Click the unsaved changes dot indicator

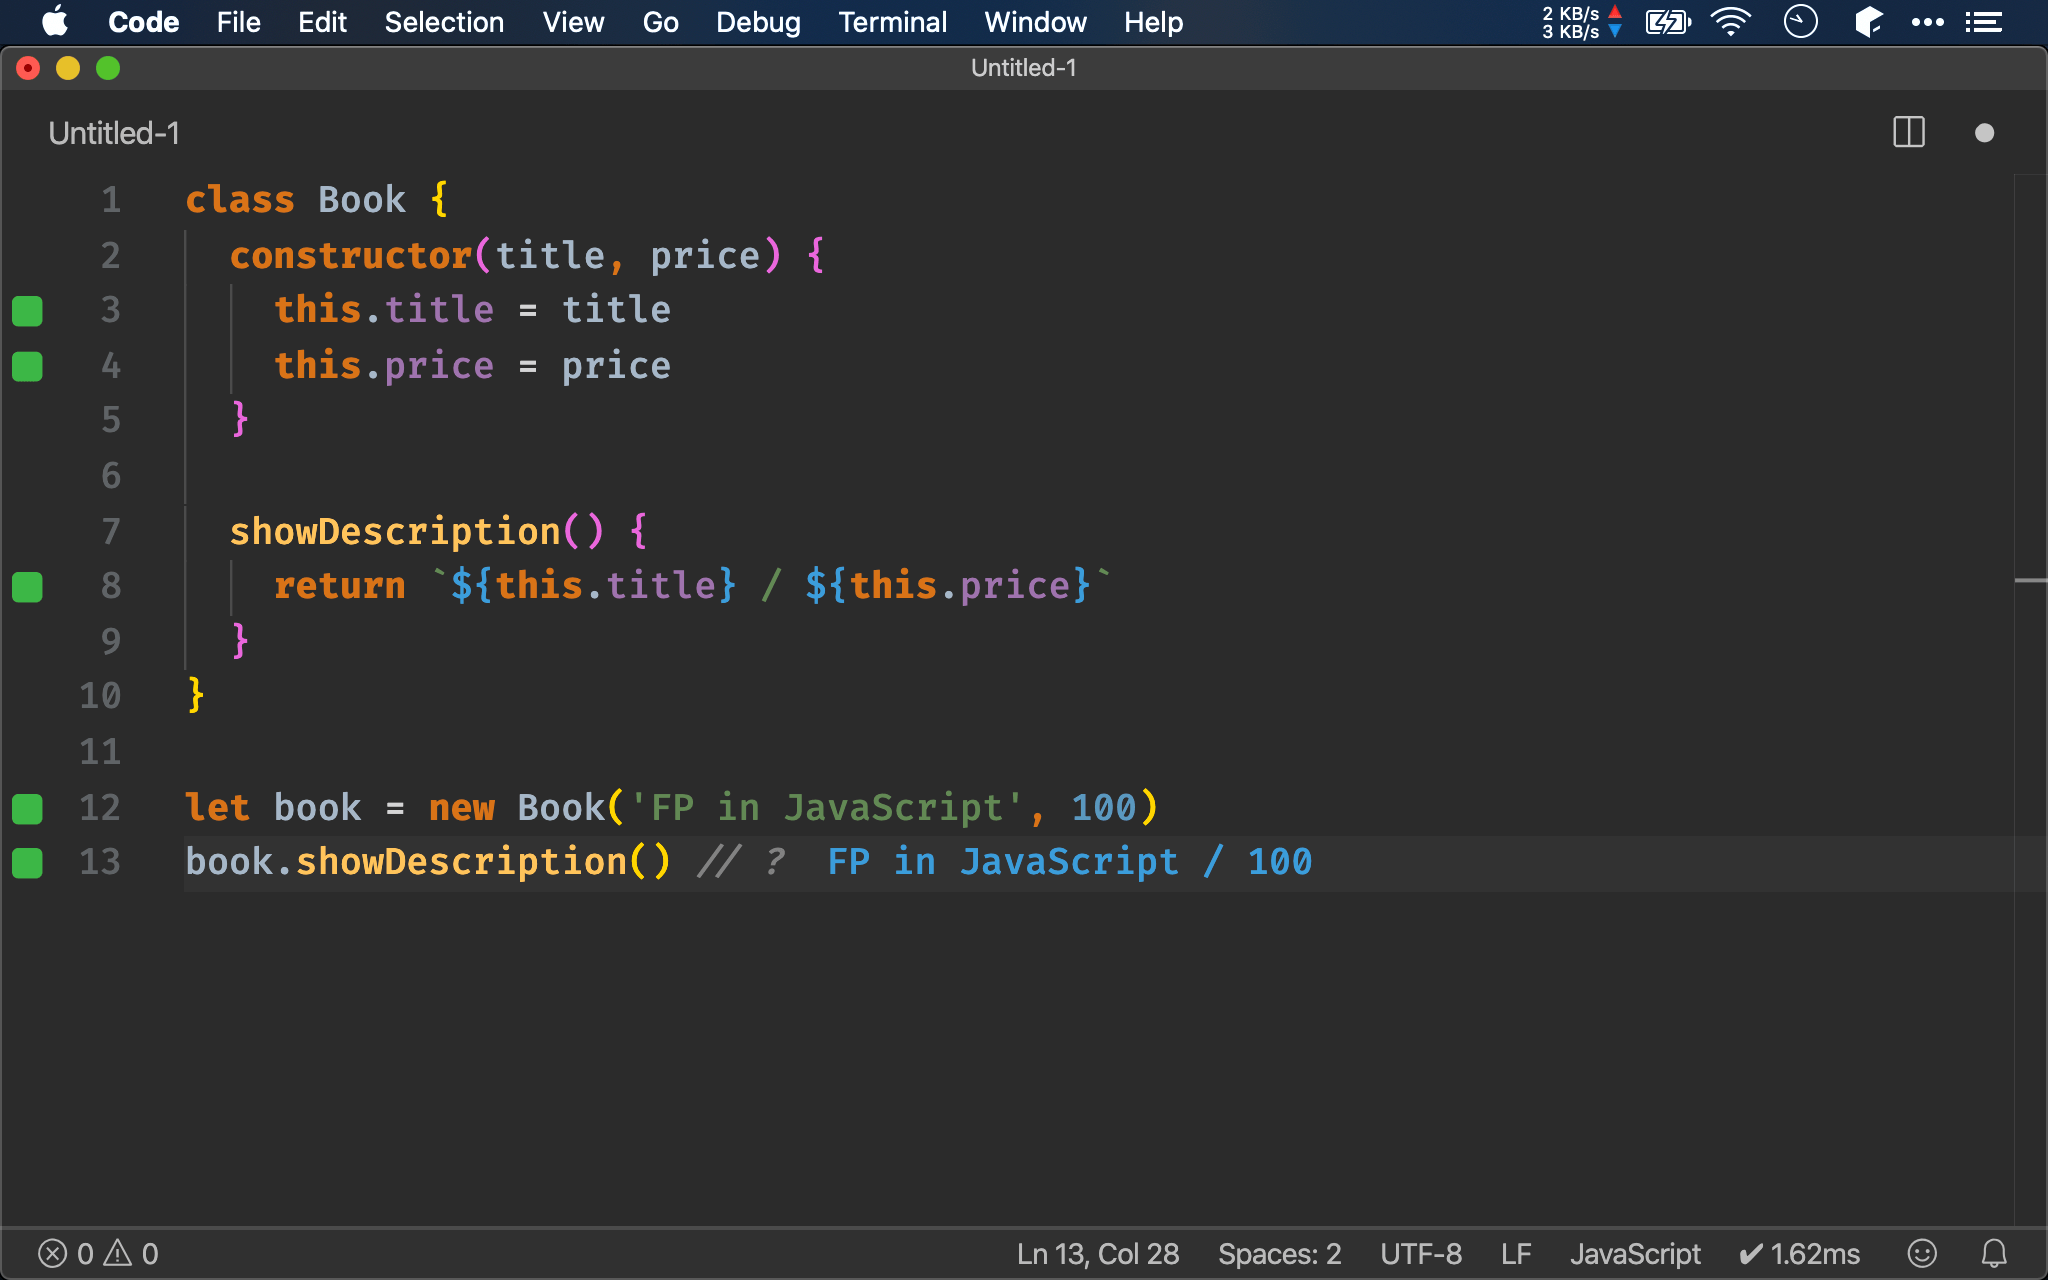click(x=1984, y=133)
